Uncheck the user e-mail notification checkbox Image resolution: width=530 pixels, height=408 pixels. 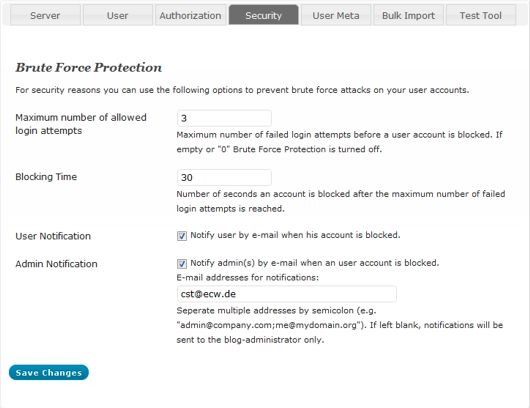point(182,236)
